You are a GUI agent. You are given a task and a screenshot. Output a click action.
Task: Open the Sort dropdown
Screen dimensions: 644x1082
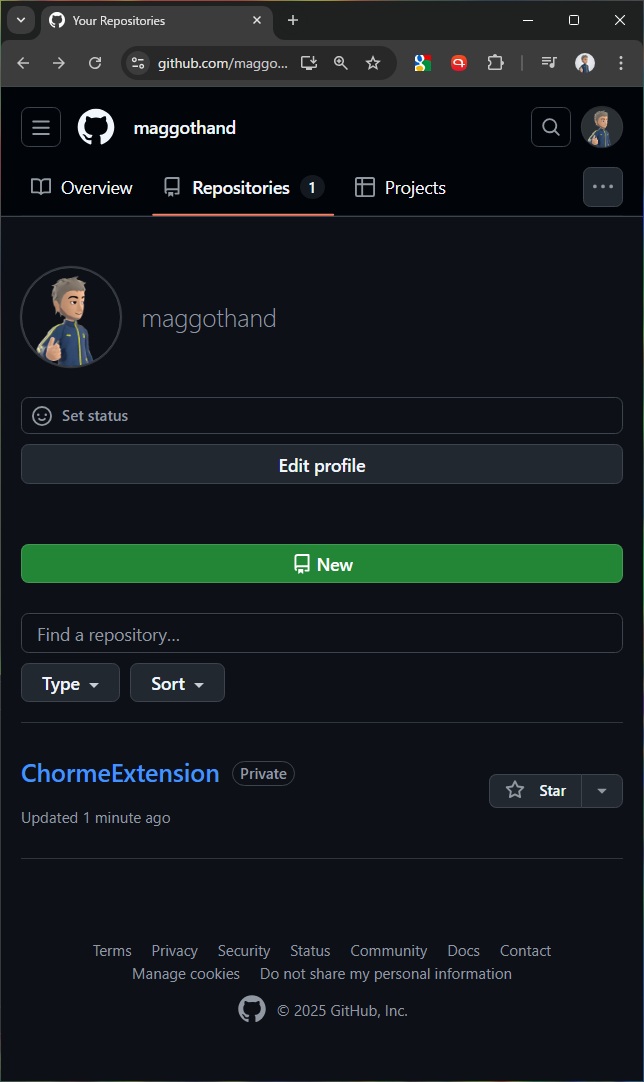pyautogui.click(x=177, y=683)
